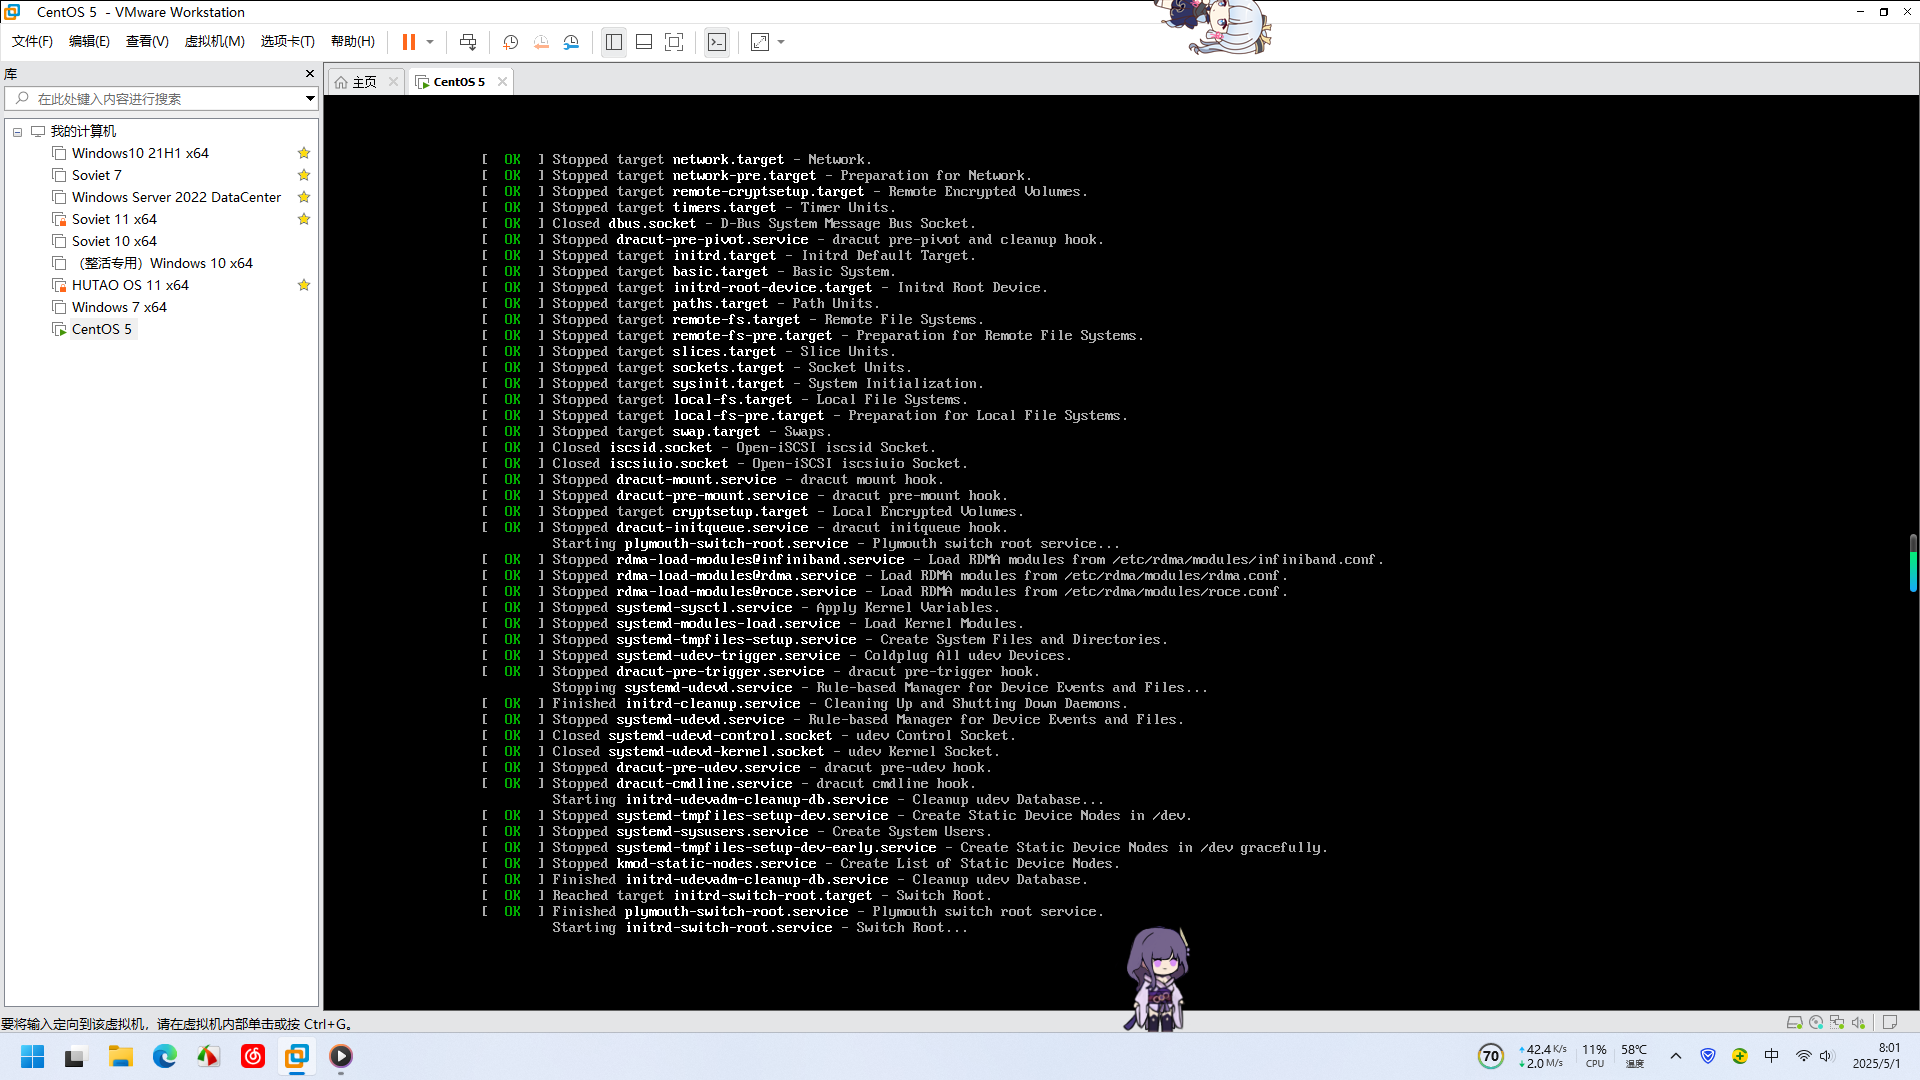Toggle favorite star for Windows Server 2022

[x=304, y=197]
